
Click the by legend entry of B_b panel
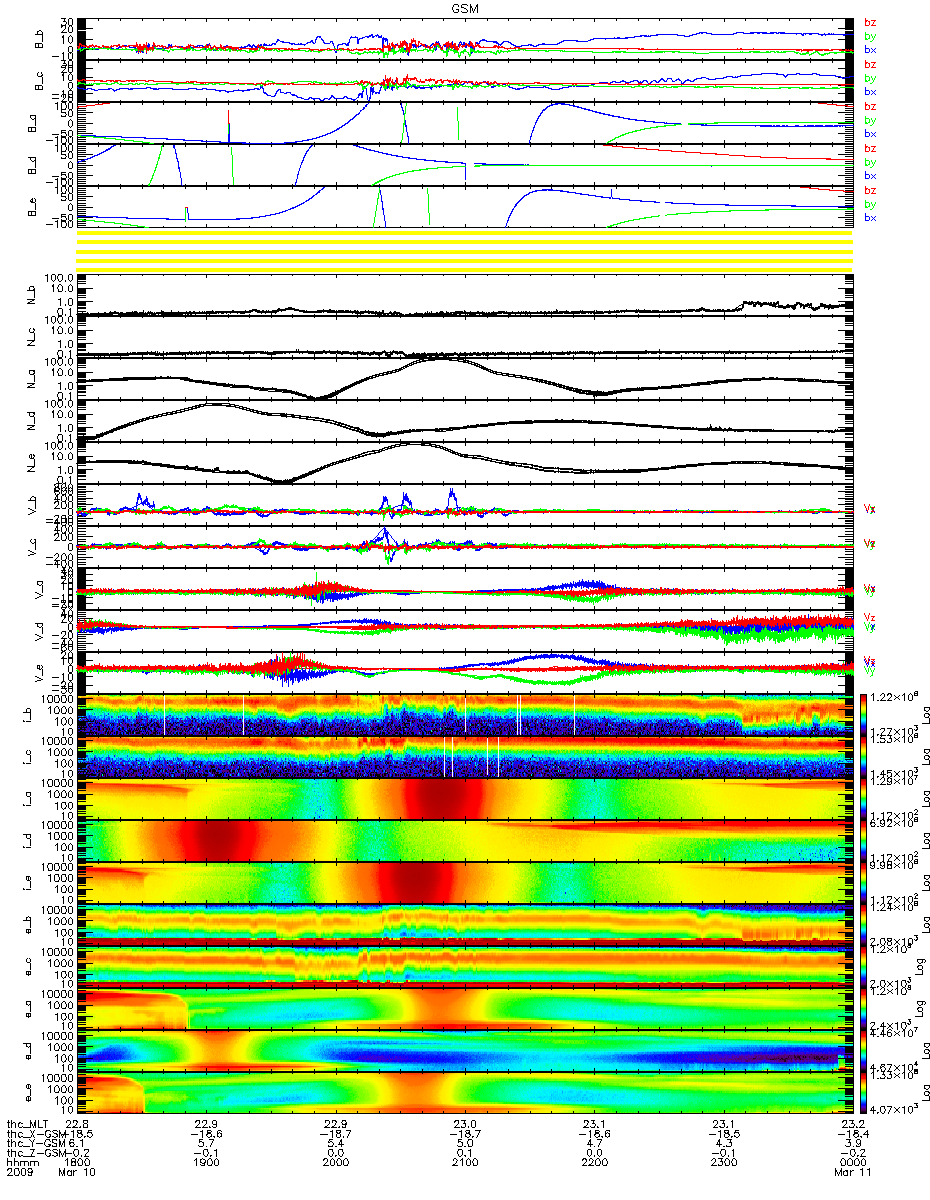click(x=870, y=36)
